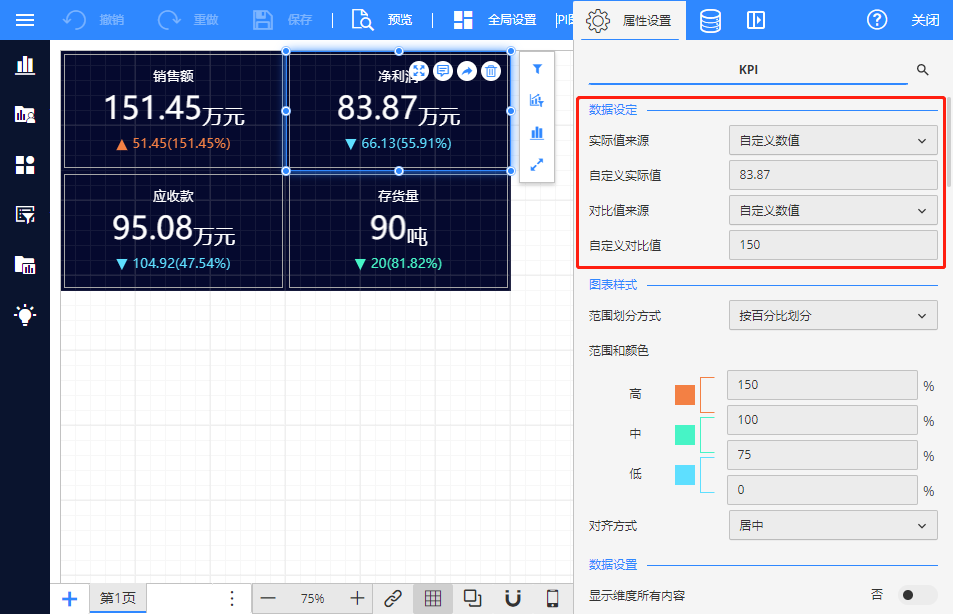Open the comment icon on 净利润 widget
This screenshot has height=614, width=953.
coord(443,71)
